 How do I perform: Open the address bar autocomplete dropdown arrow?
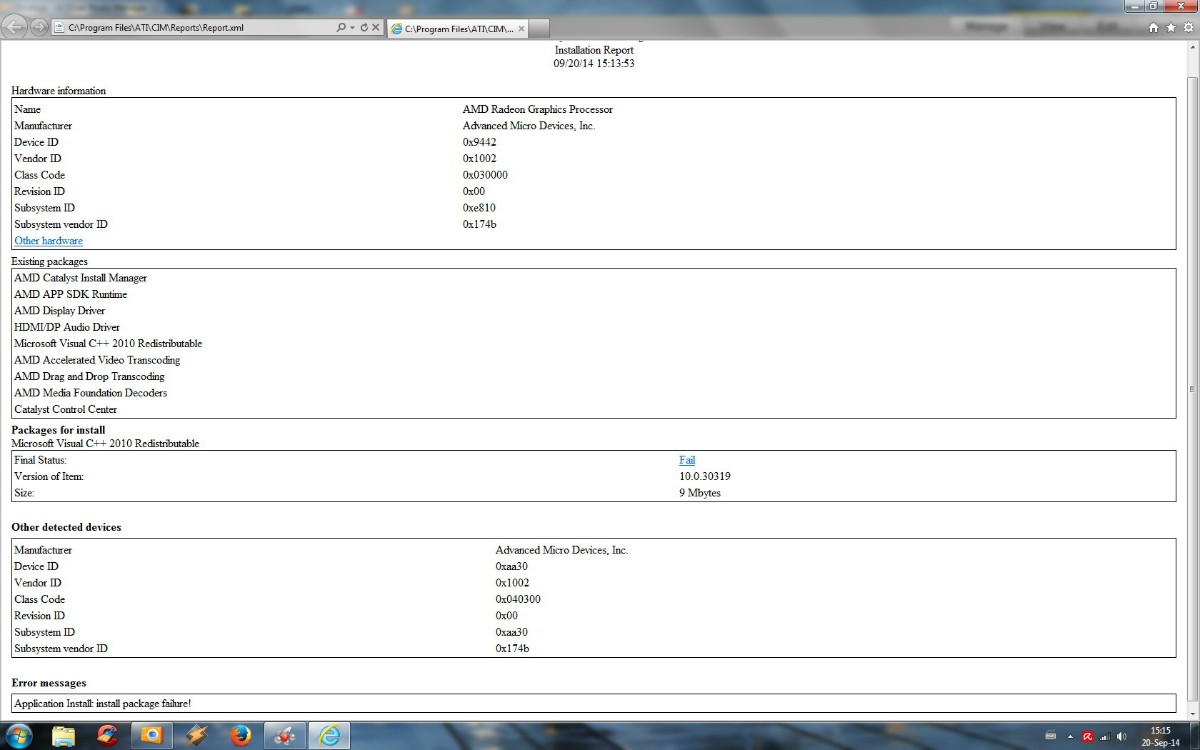pyautogui.click(x=352, y=28)
